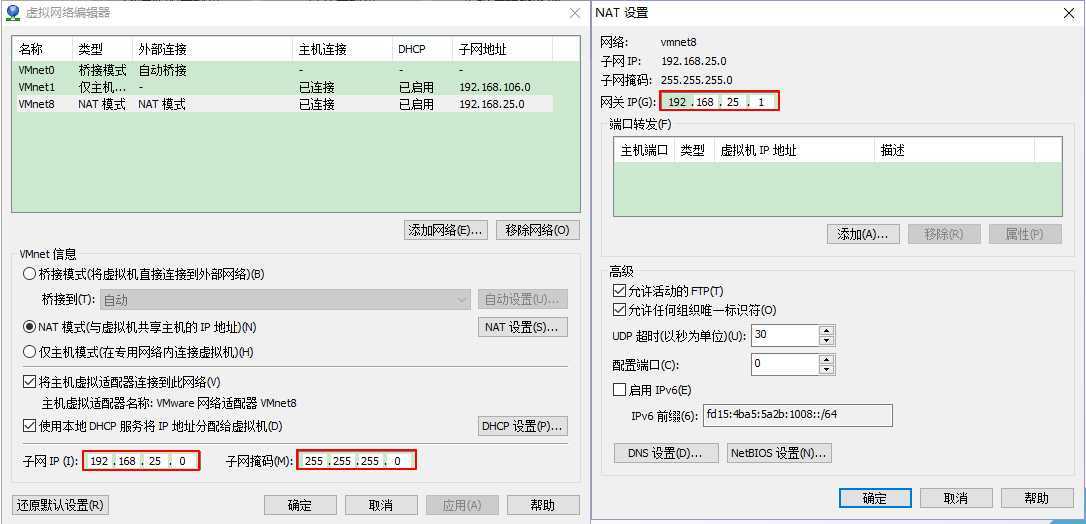Viewport: 1086px width, 524px height.
Task: Toggle 允许活动的 FTP checkbox
Action: coord(619,291)
